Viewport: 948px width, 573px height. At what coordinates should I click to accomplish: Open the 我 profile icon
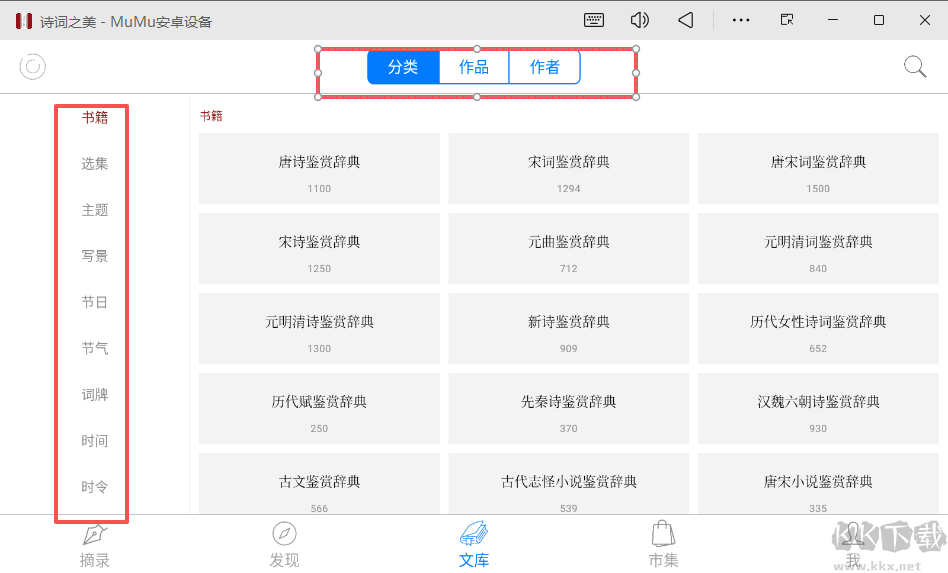pos(853,535)
